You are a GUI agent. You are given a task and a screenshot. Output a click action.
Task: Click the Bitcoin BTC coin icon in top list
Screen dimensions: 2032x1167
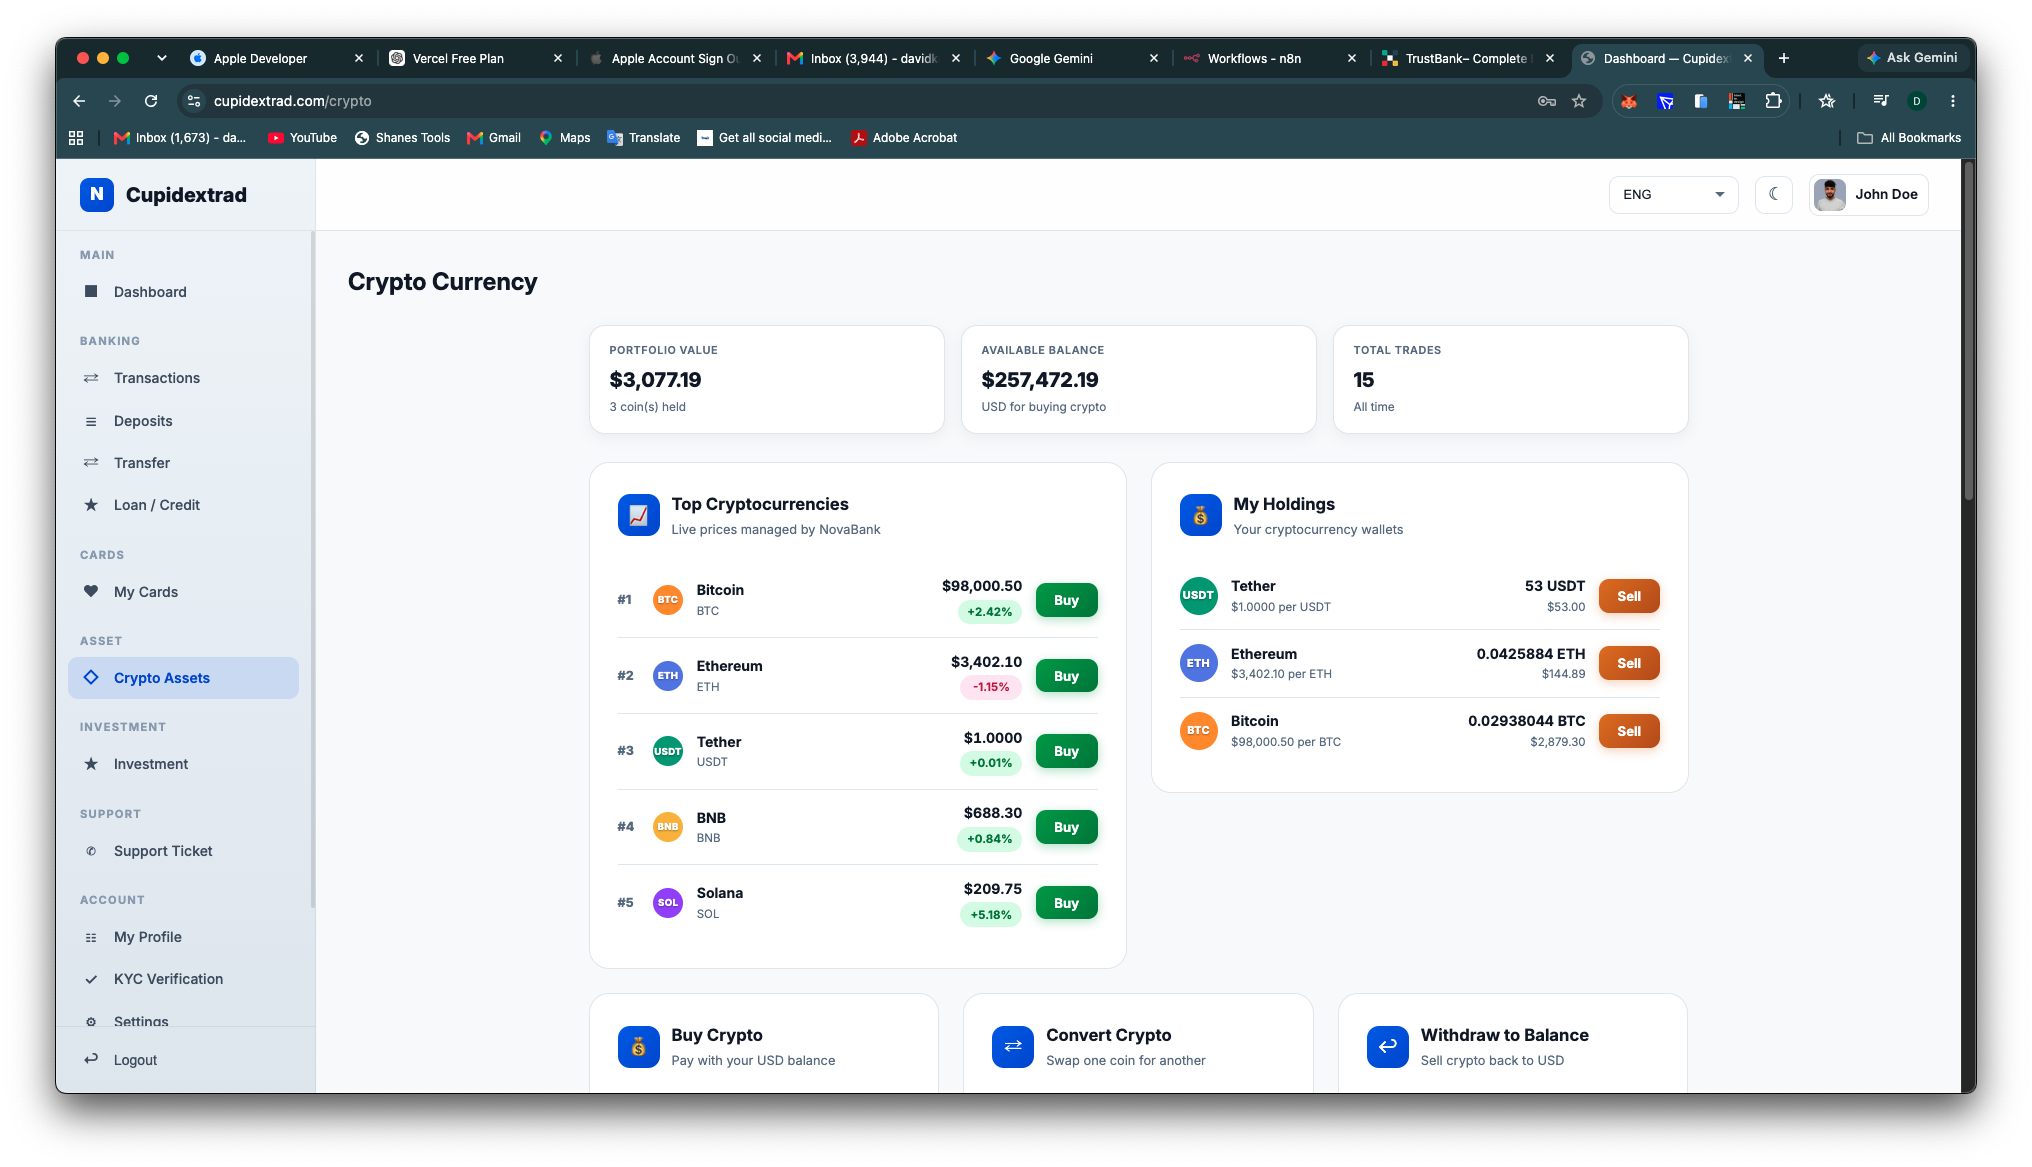tap(667, 600)
